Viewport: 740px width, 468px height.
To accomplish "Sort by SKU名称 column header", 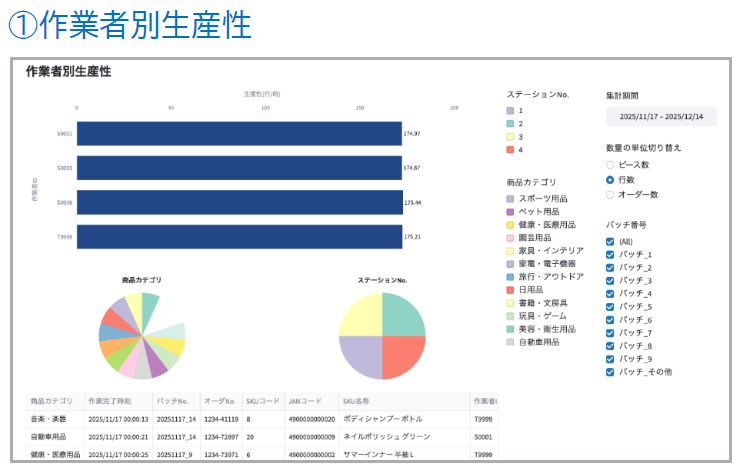I will click(x=404, y=401).
